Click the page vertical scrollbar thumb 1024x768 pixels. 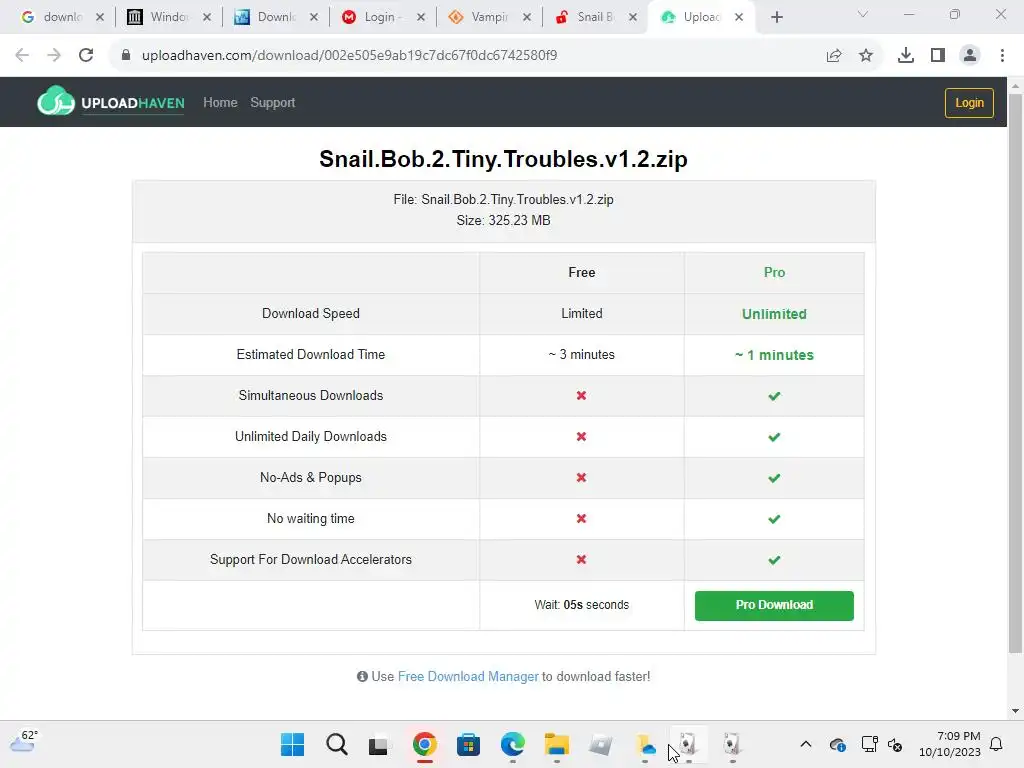1015,372
